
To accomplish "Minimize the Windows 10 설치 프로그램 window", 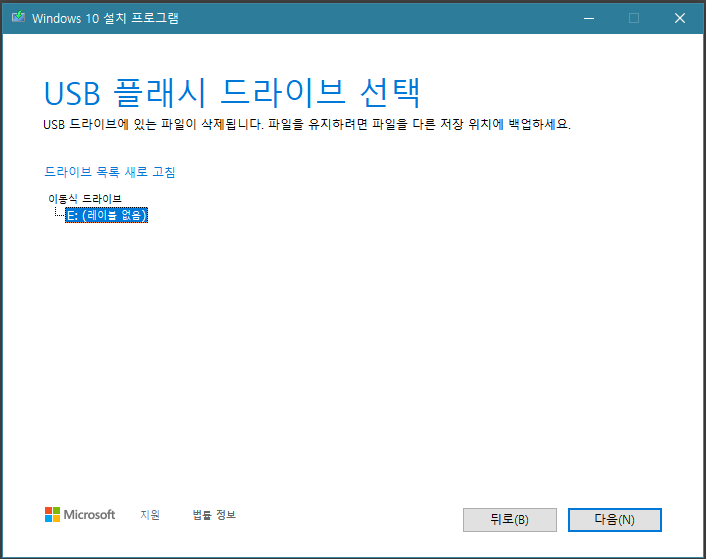I will click(589, 18).
